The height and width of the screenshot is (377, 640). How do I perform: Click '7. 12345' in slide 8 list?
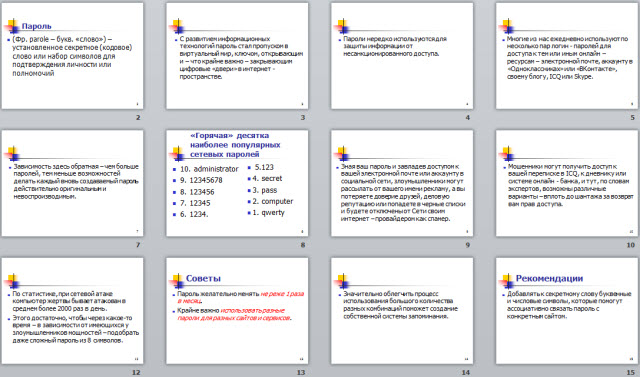pos(195,203)
